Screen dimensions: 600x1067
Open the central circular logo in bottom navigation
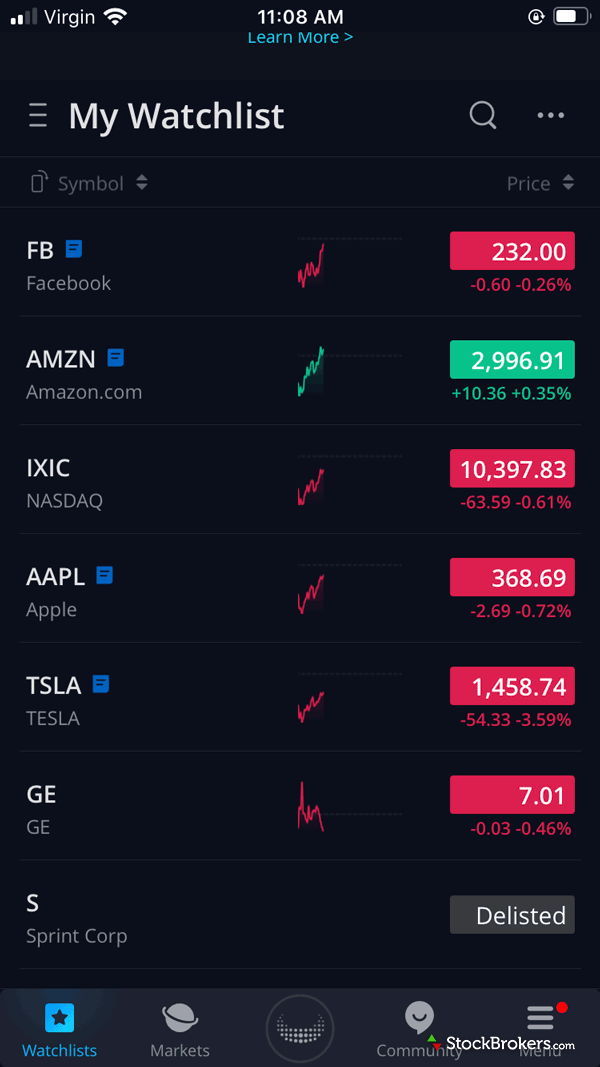click(x=300, y=1027)
